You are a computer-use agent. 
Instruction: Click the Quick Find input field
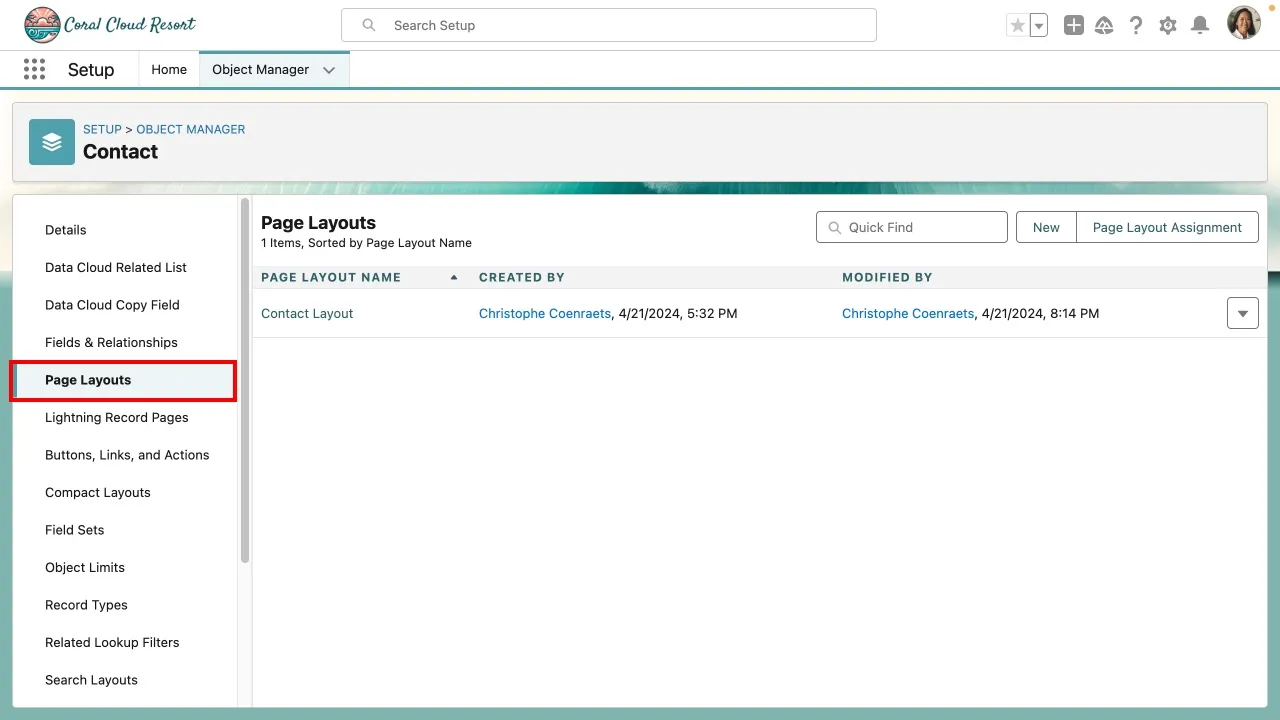(x=912, y=227)
